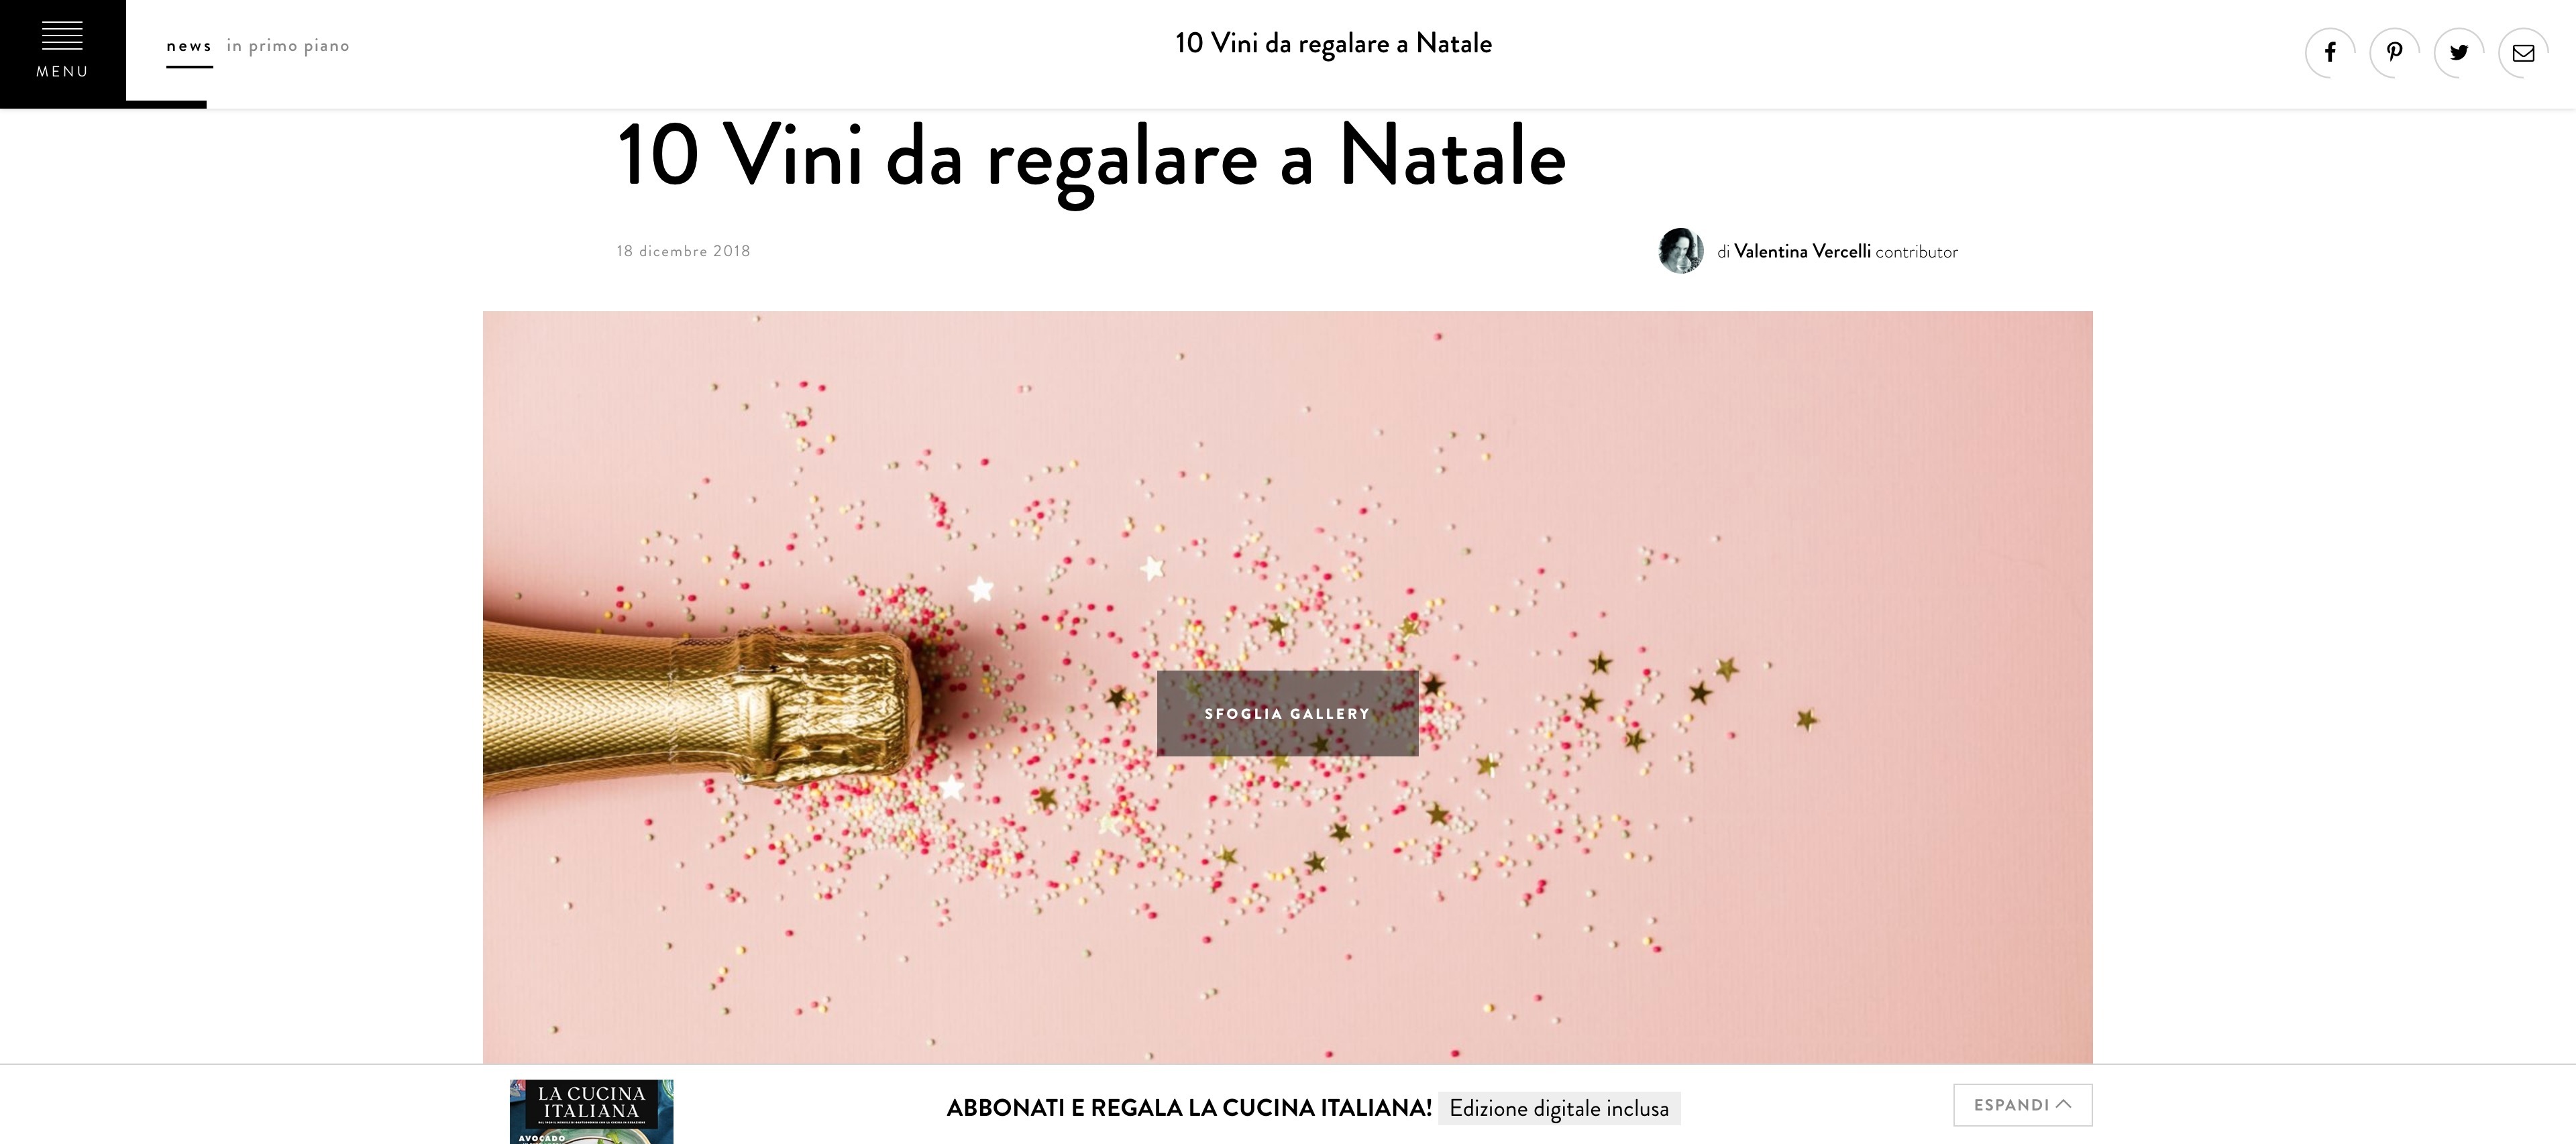Click Abbonati e regala La Cucina Italiana
The height and width of the screenshot is (1144, 2576).
1189,1108
